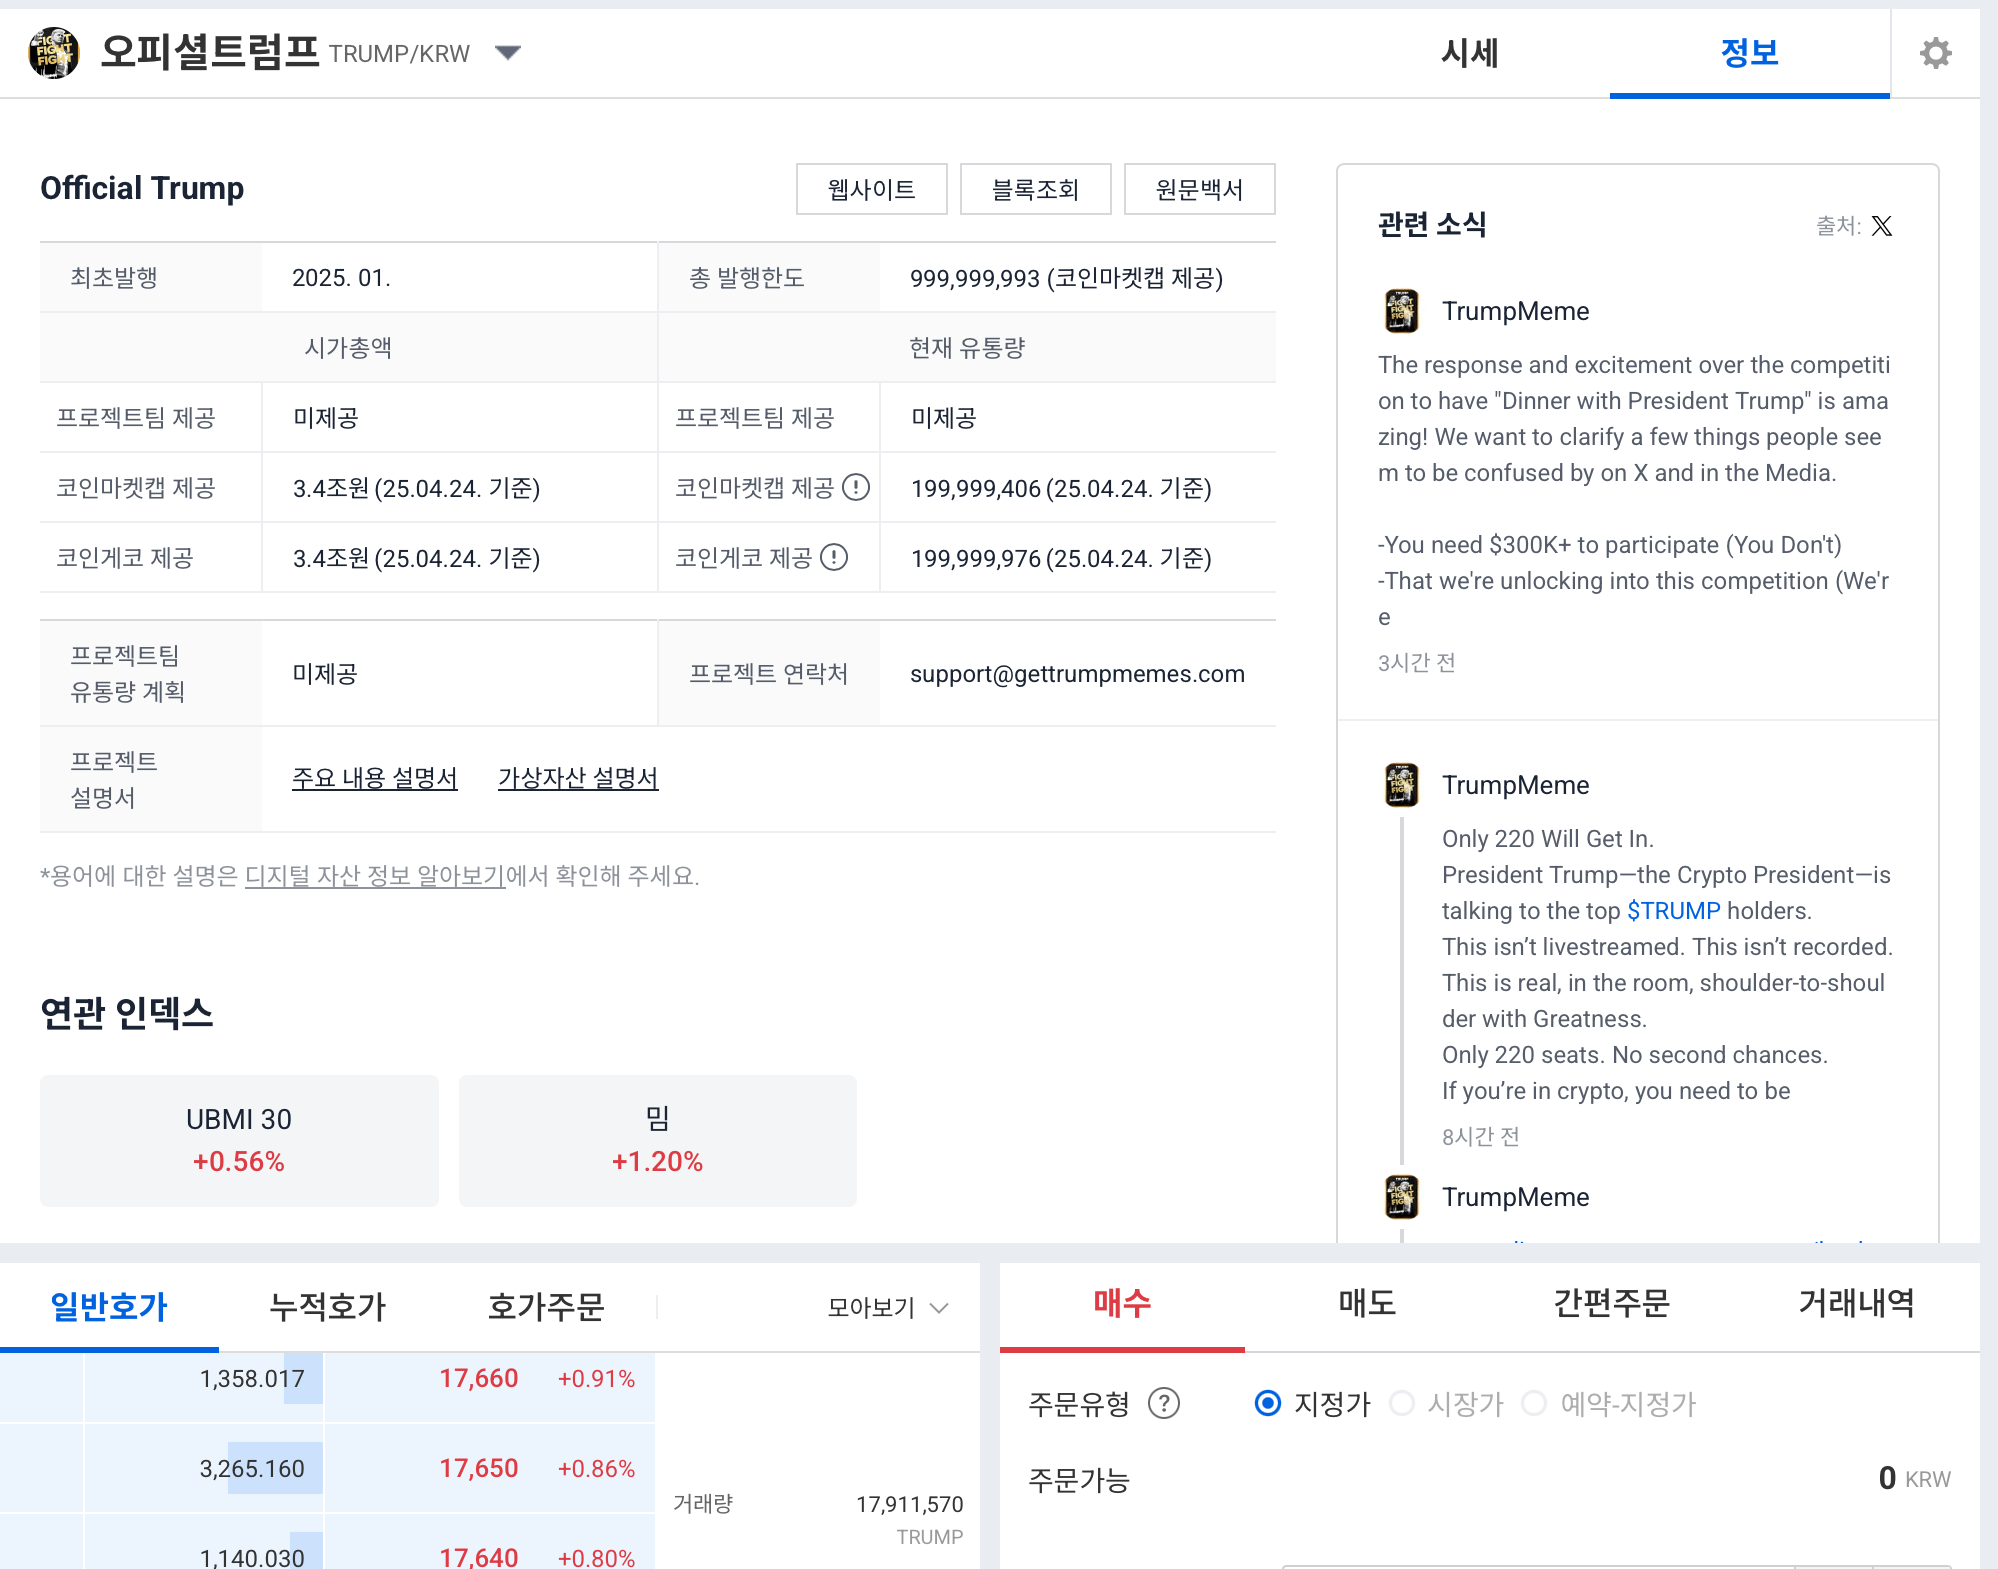This screenshot has width=1998, height=1569.
Task: Switch to the 누적호가 tab
Action: pyautogui.click(x=327, y=1306)
